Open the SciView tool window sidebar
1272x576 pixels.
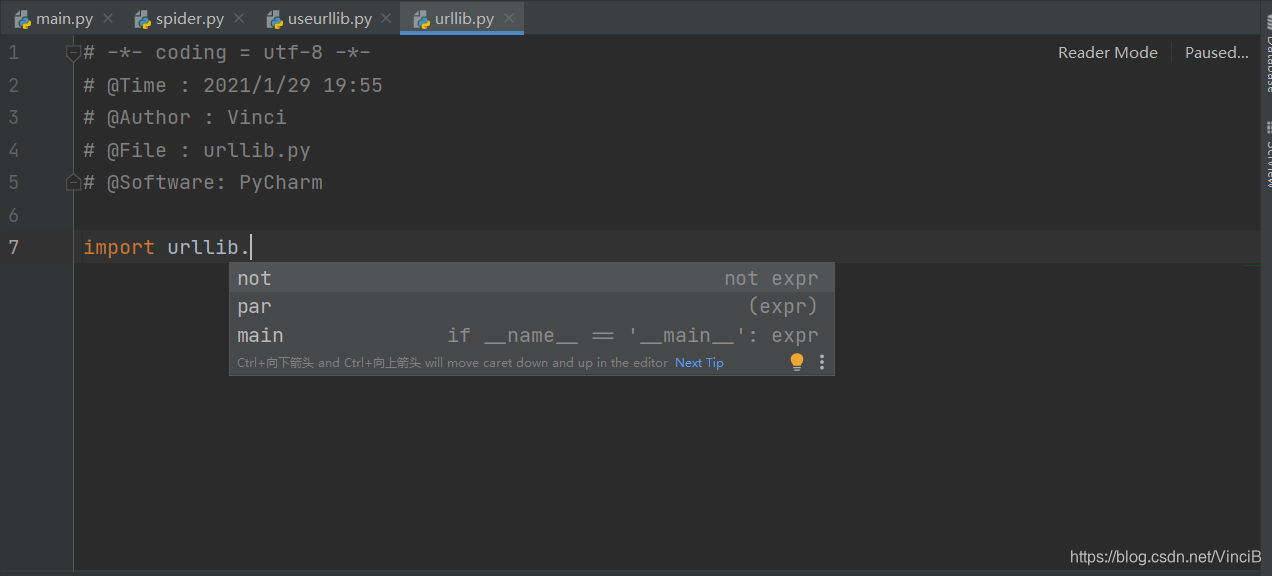coord(1267,155)
